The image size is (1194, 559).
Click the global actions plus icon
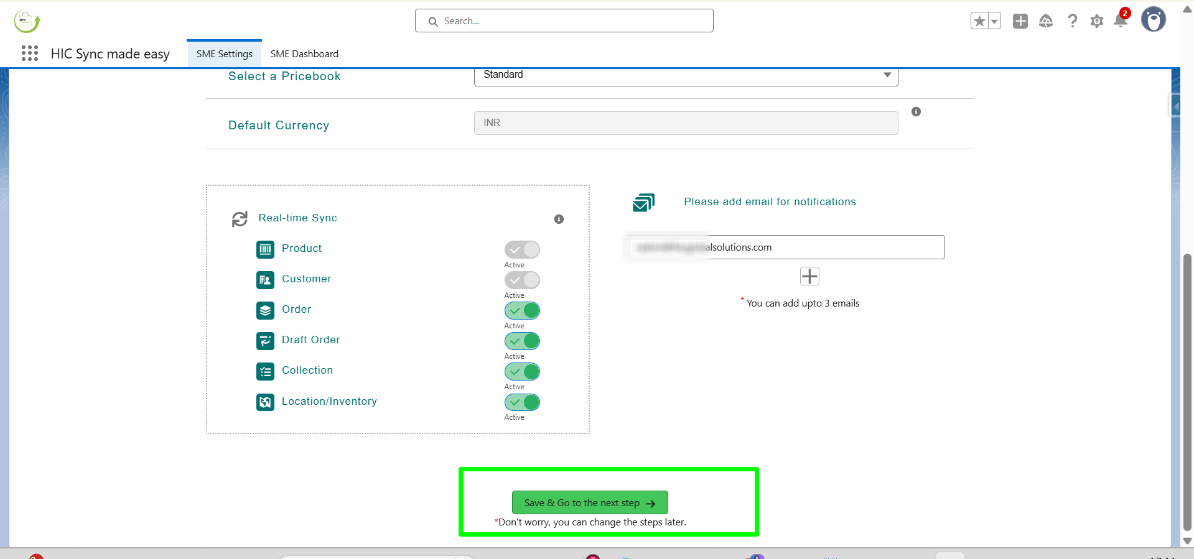coord(1020,21)
